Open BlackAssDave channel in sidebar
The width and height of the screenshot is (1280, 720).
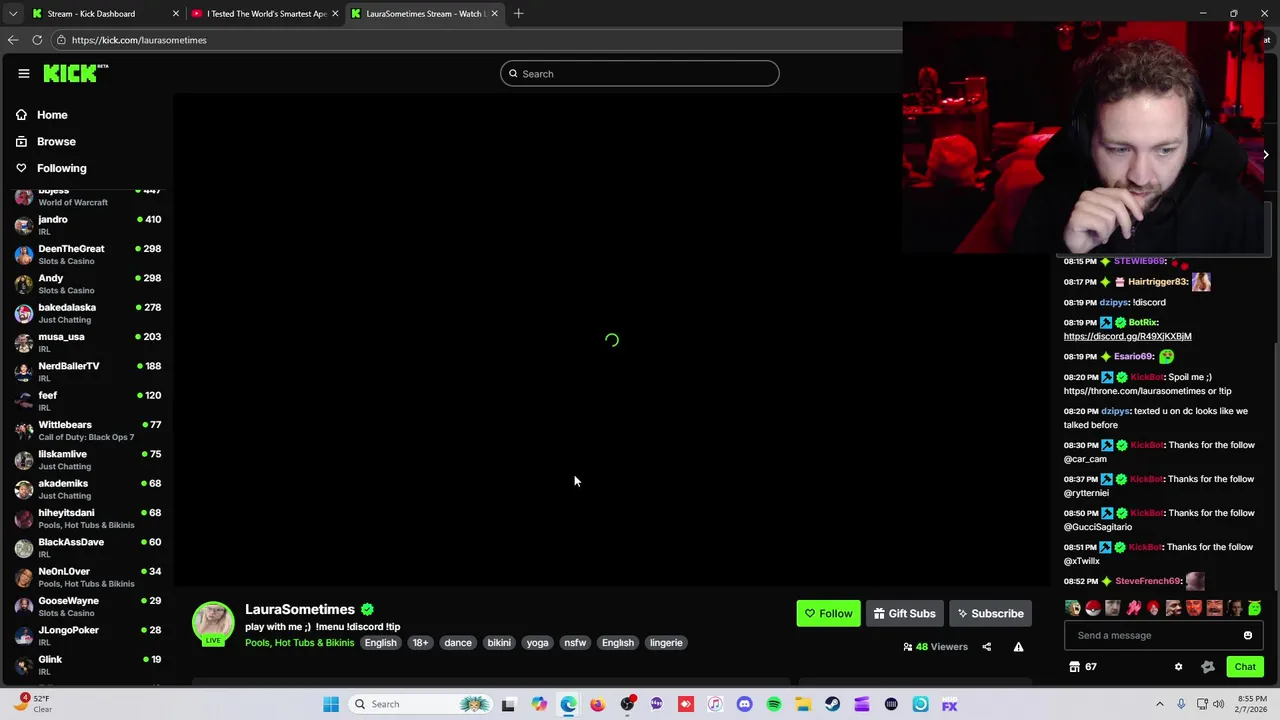(88, 548)
